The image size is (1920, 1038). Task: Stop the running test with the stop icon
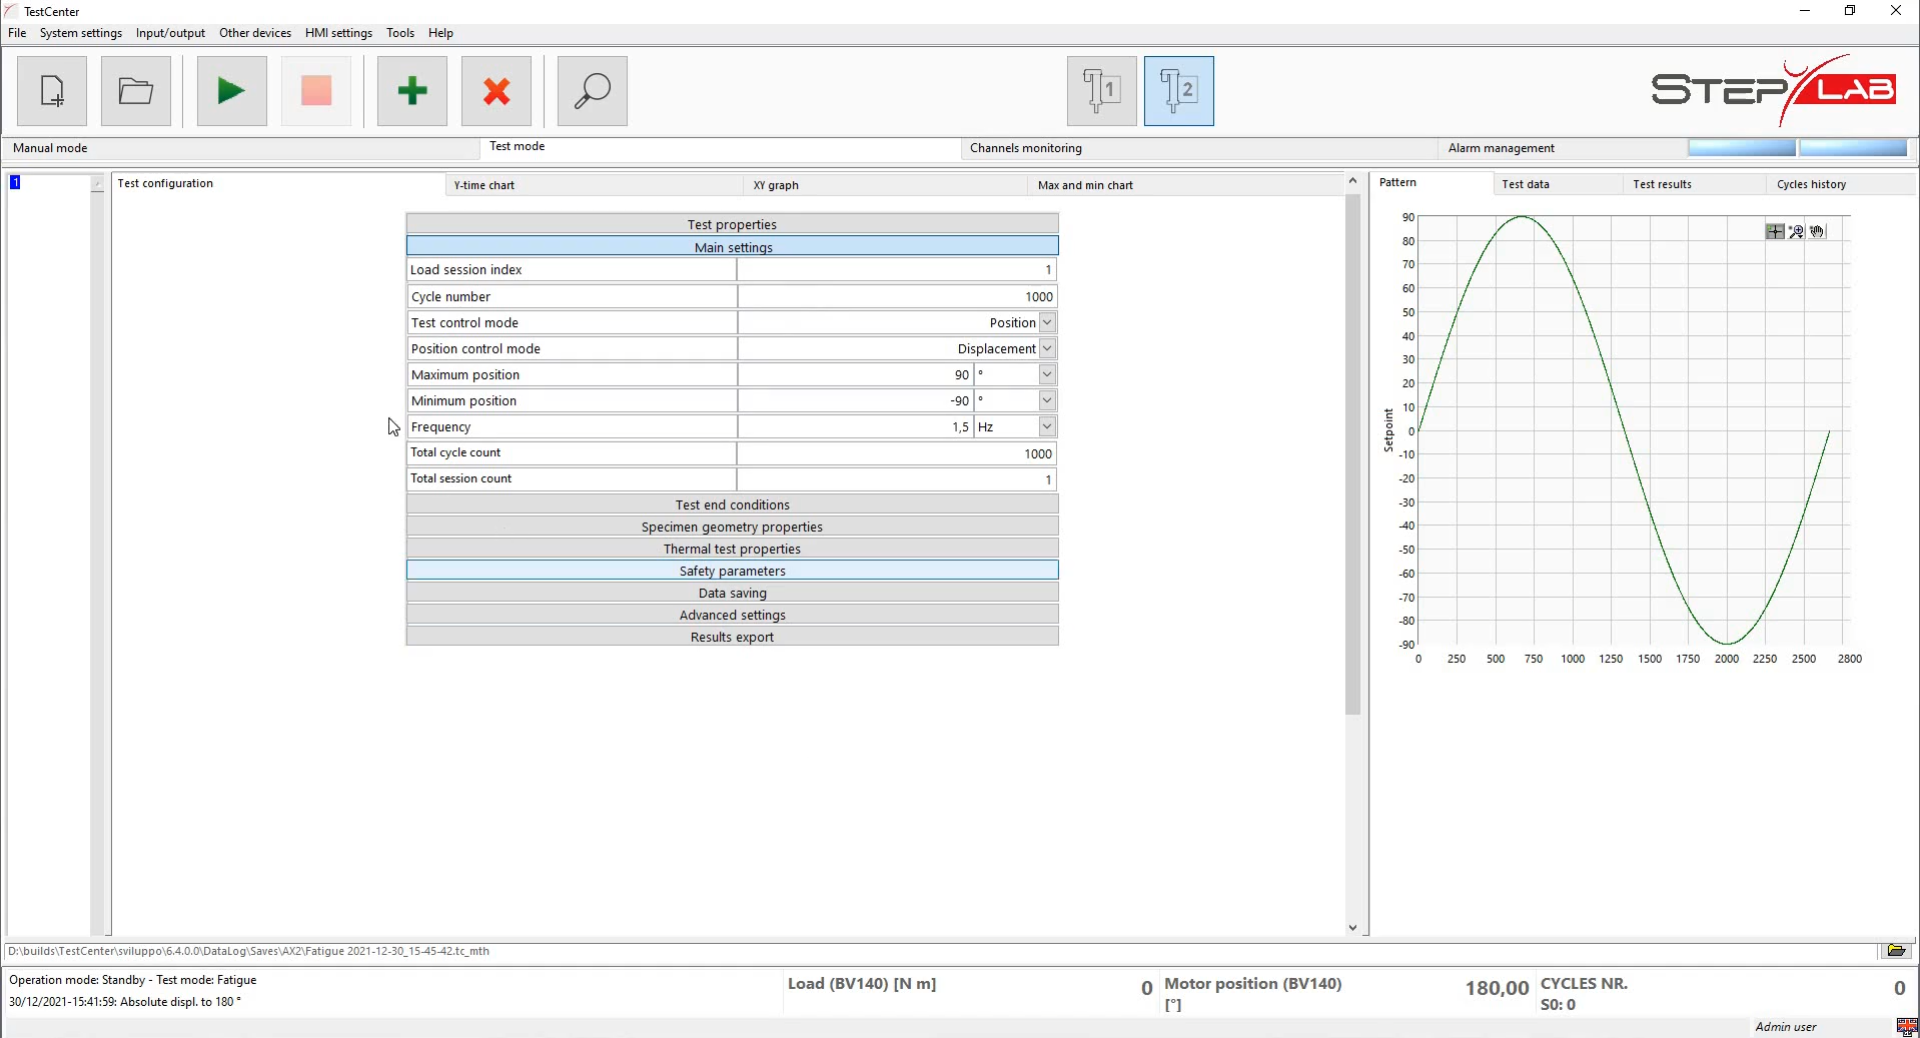click(x=316, y=91)
